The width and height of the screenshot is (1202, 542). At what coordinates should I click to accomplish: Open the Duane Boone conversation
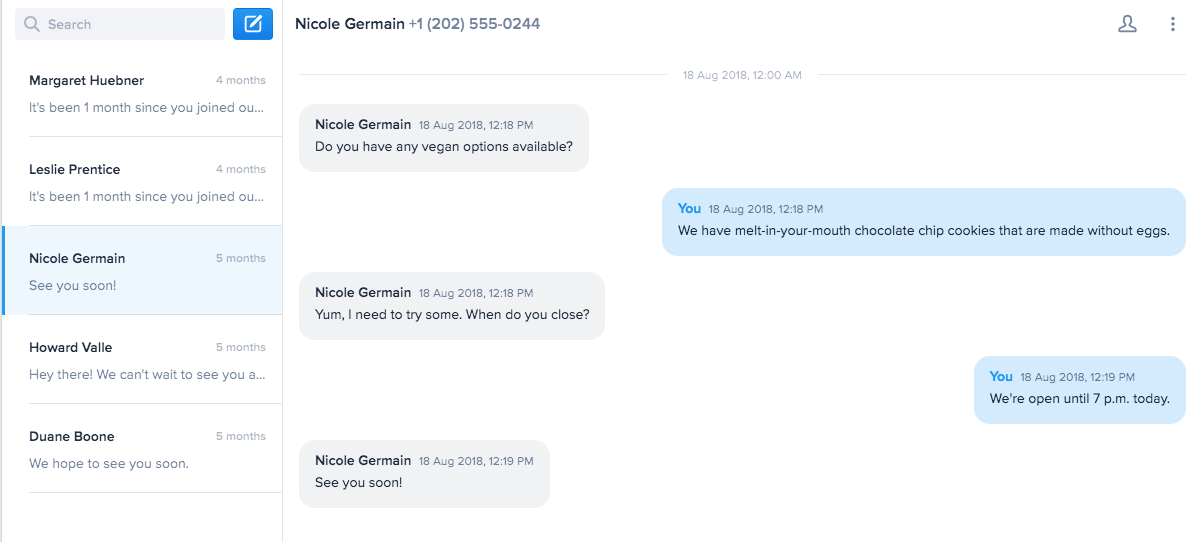(146, 449)
